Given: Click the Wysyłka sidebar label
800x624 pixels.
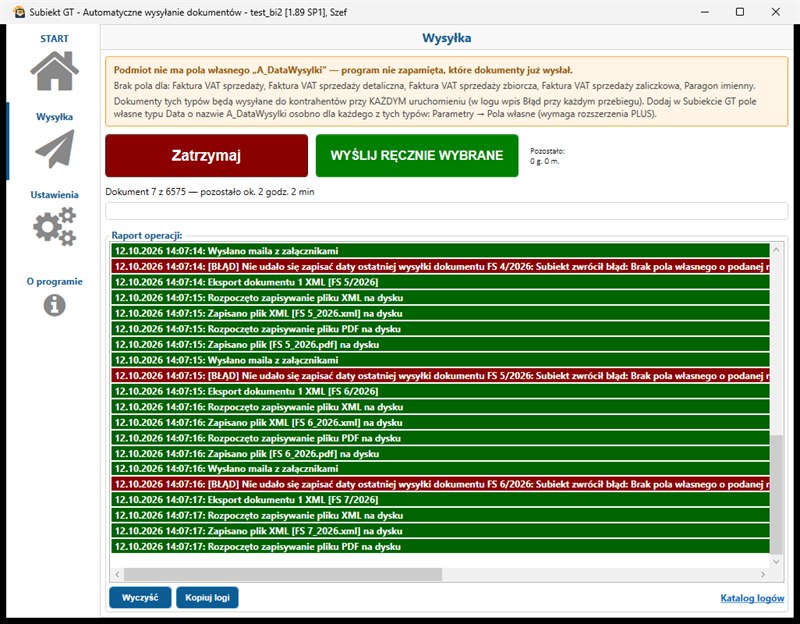Looking at the screenshot, I should [x=55, y=117].
